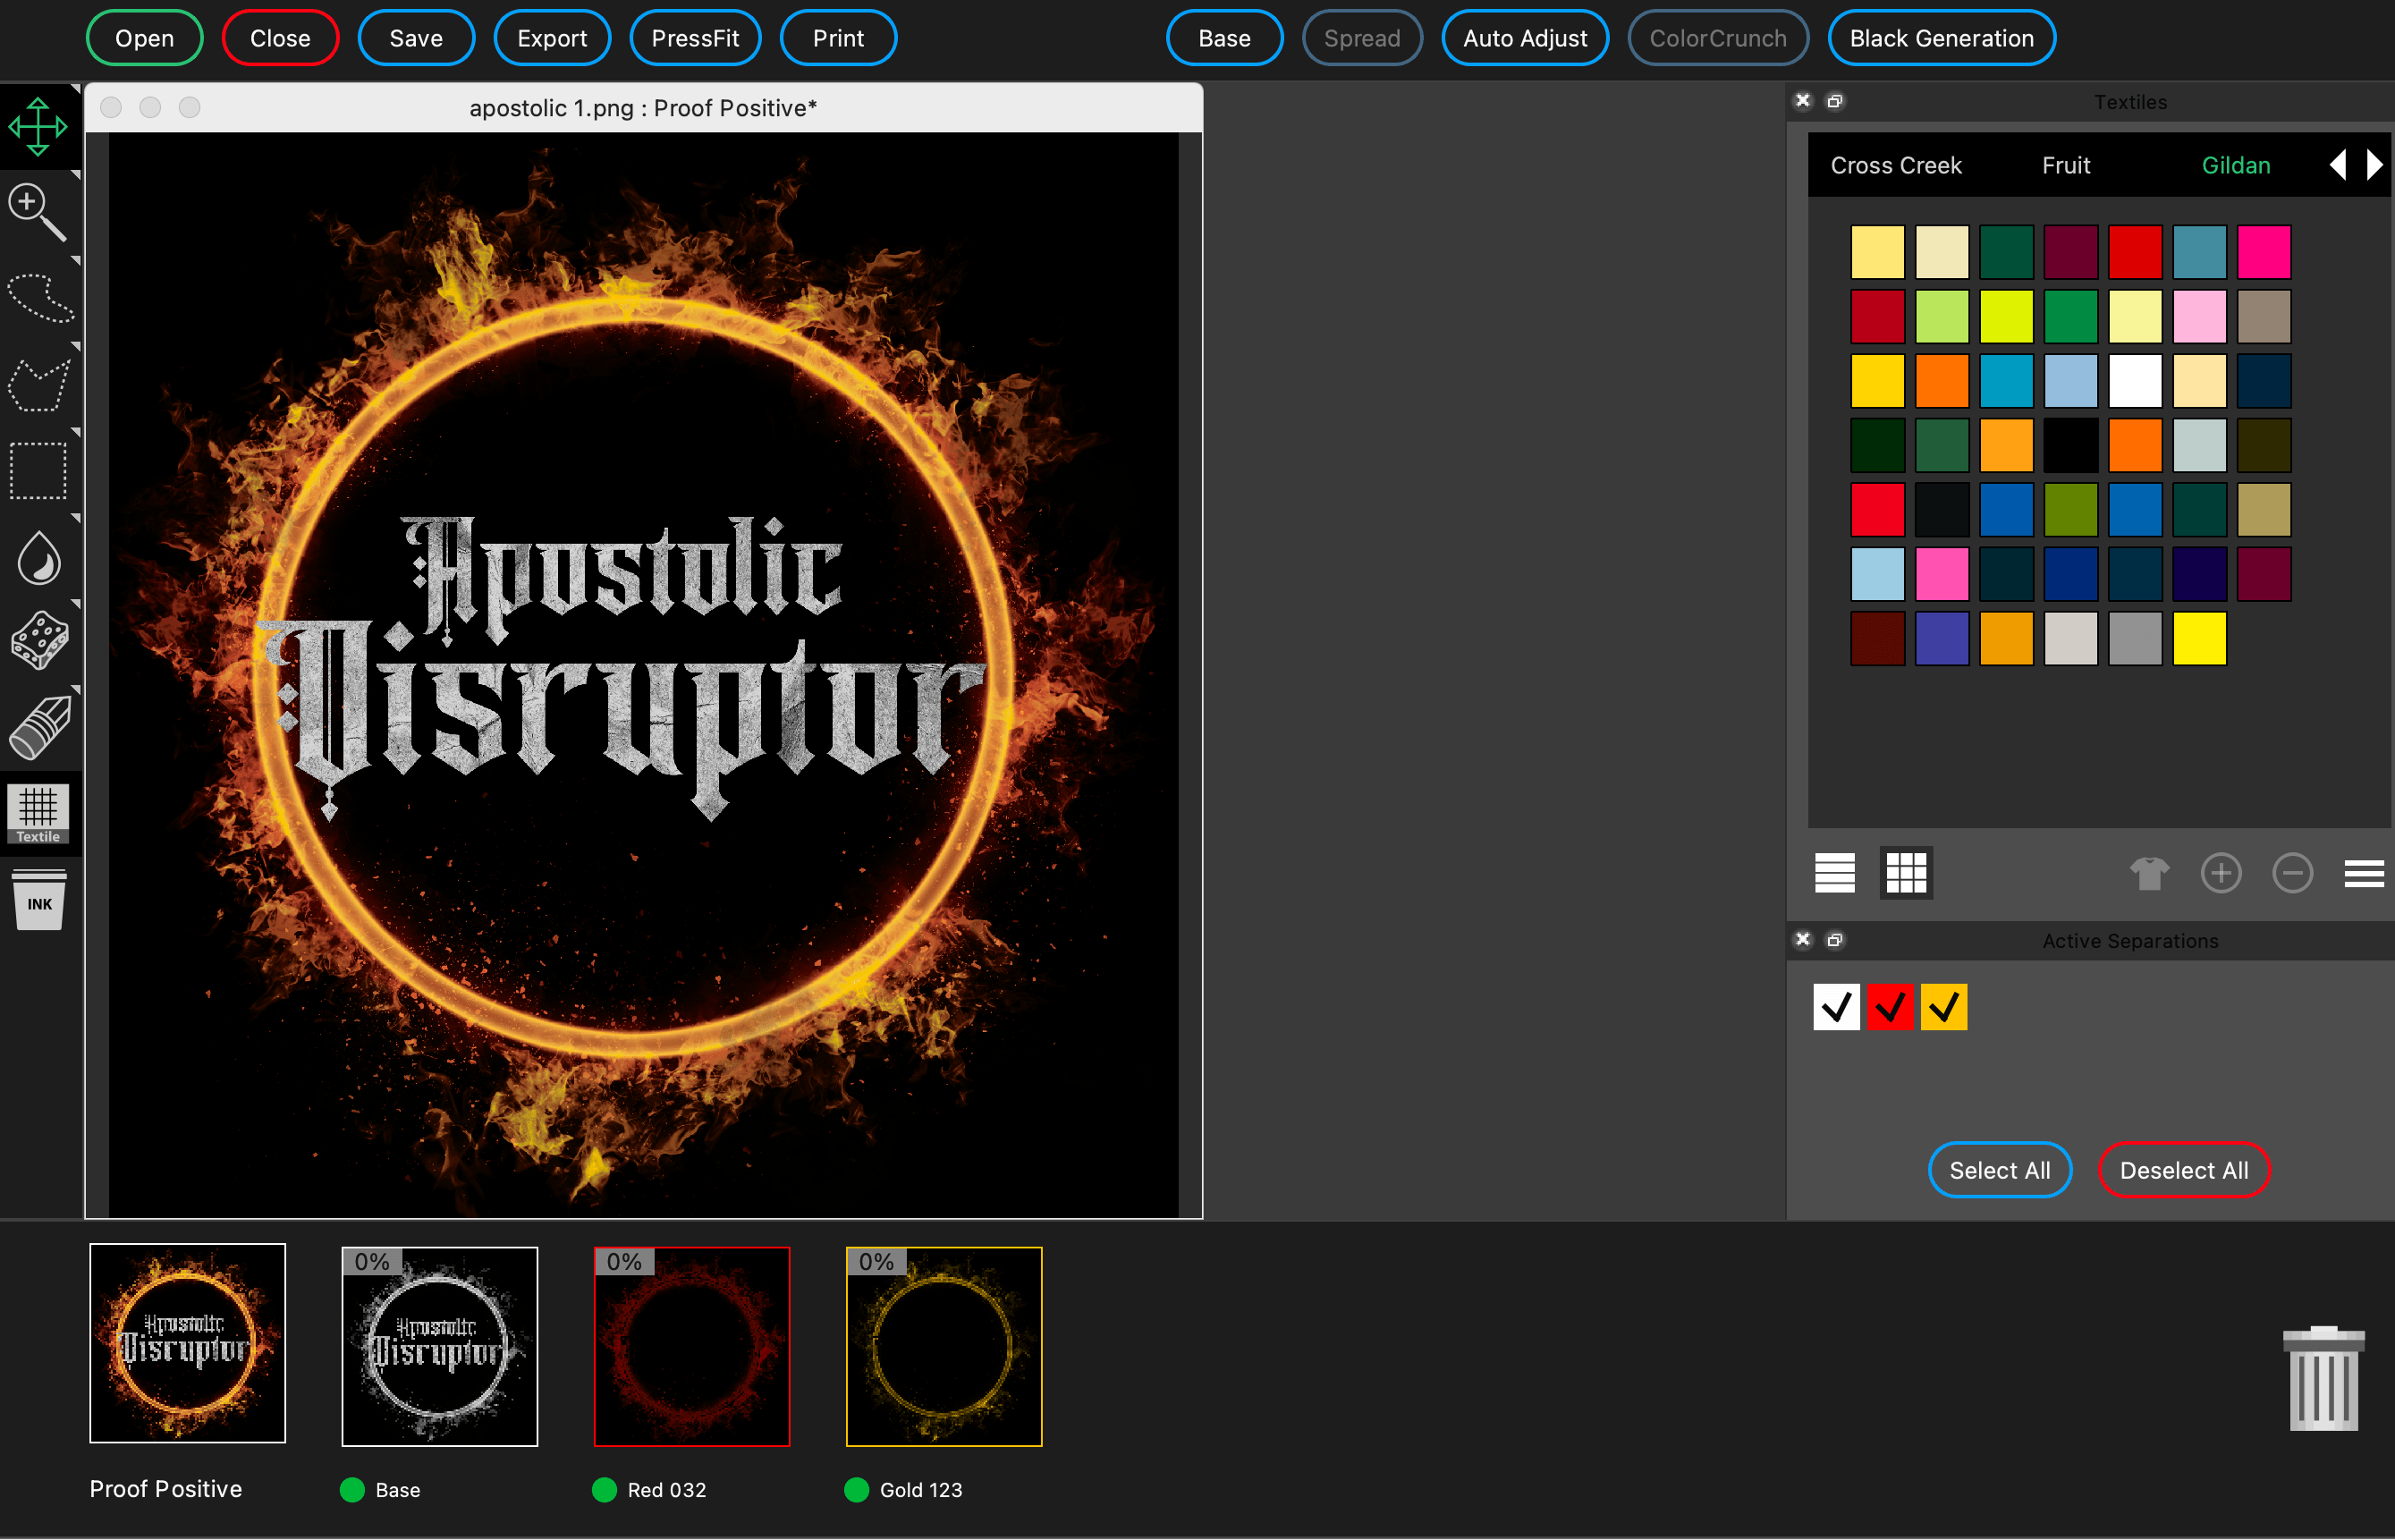Switch to the Cross Creek textile tab
Image resolution: width=2395 pixels, height=1540 pixels.
1896,165
